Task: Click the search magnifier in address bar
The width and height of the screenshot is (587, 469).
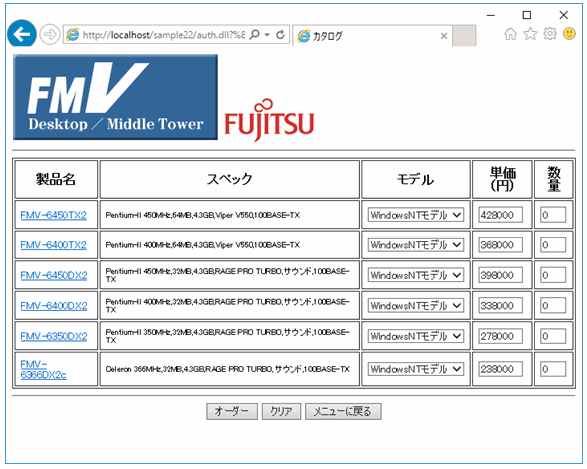Action: (x=254, y=35)
